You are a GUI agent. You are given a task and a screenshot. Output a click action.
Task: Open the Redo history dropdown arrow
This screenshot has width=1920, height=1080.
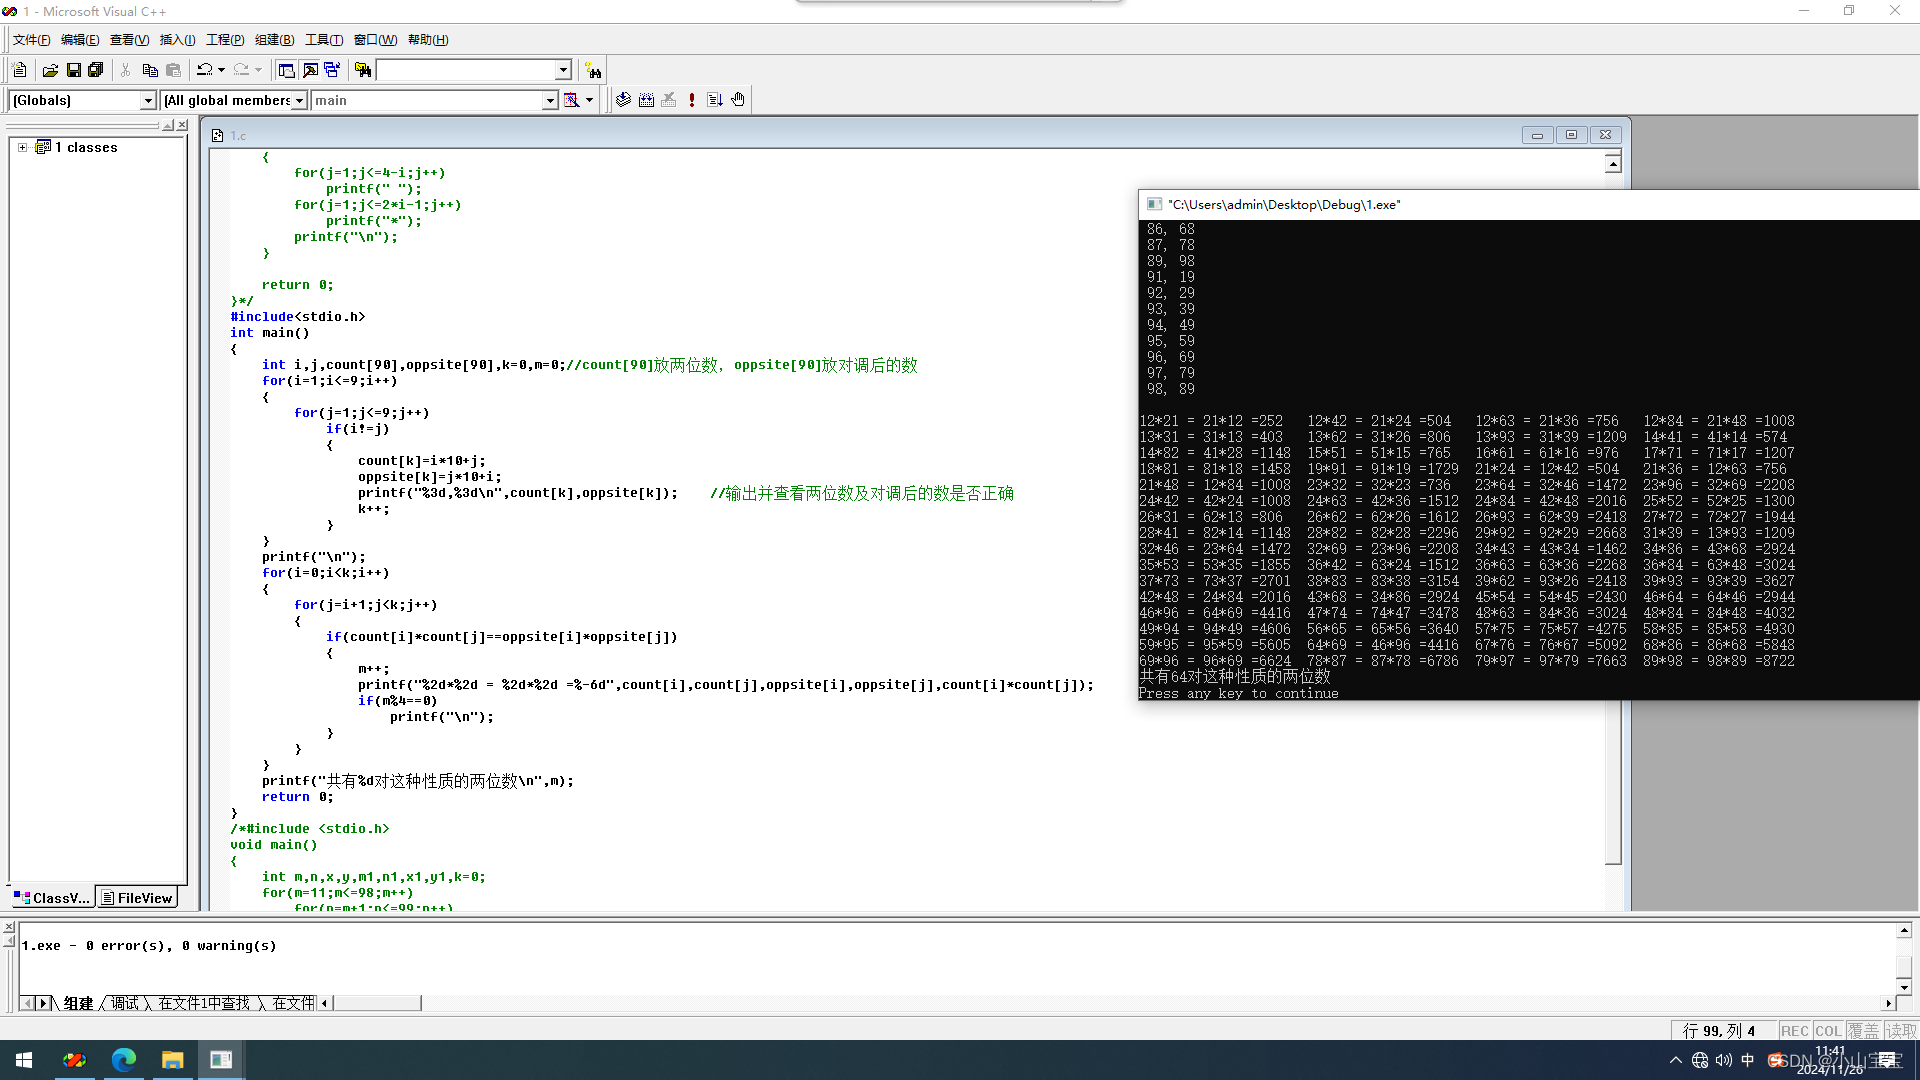point(258,70)
